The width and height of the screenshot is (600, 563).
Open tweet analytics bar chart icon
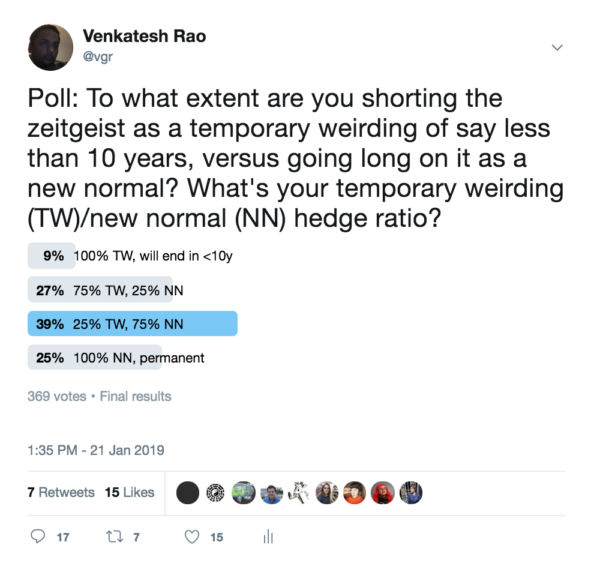pos(268,537)
